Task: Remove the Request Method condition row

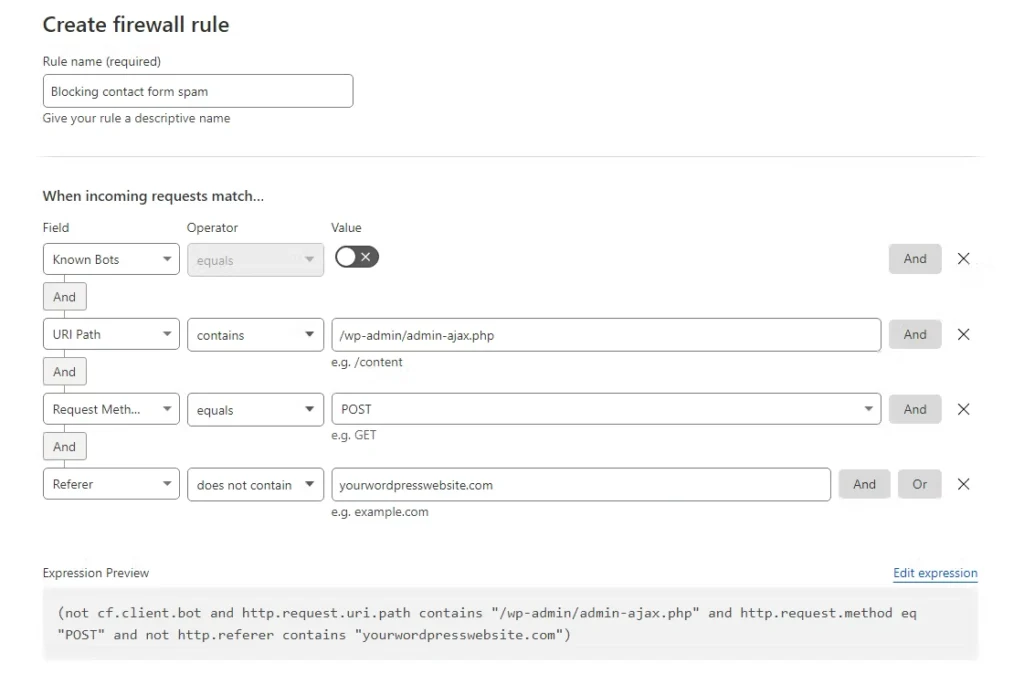Action: coord(963,409)
